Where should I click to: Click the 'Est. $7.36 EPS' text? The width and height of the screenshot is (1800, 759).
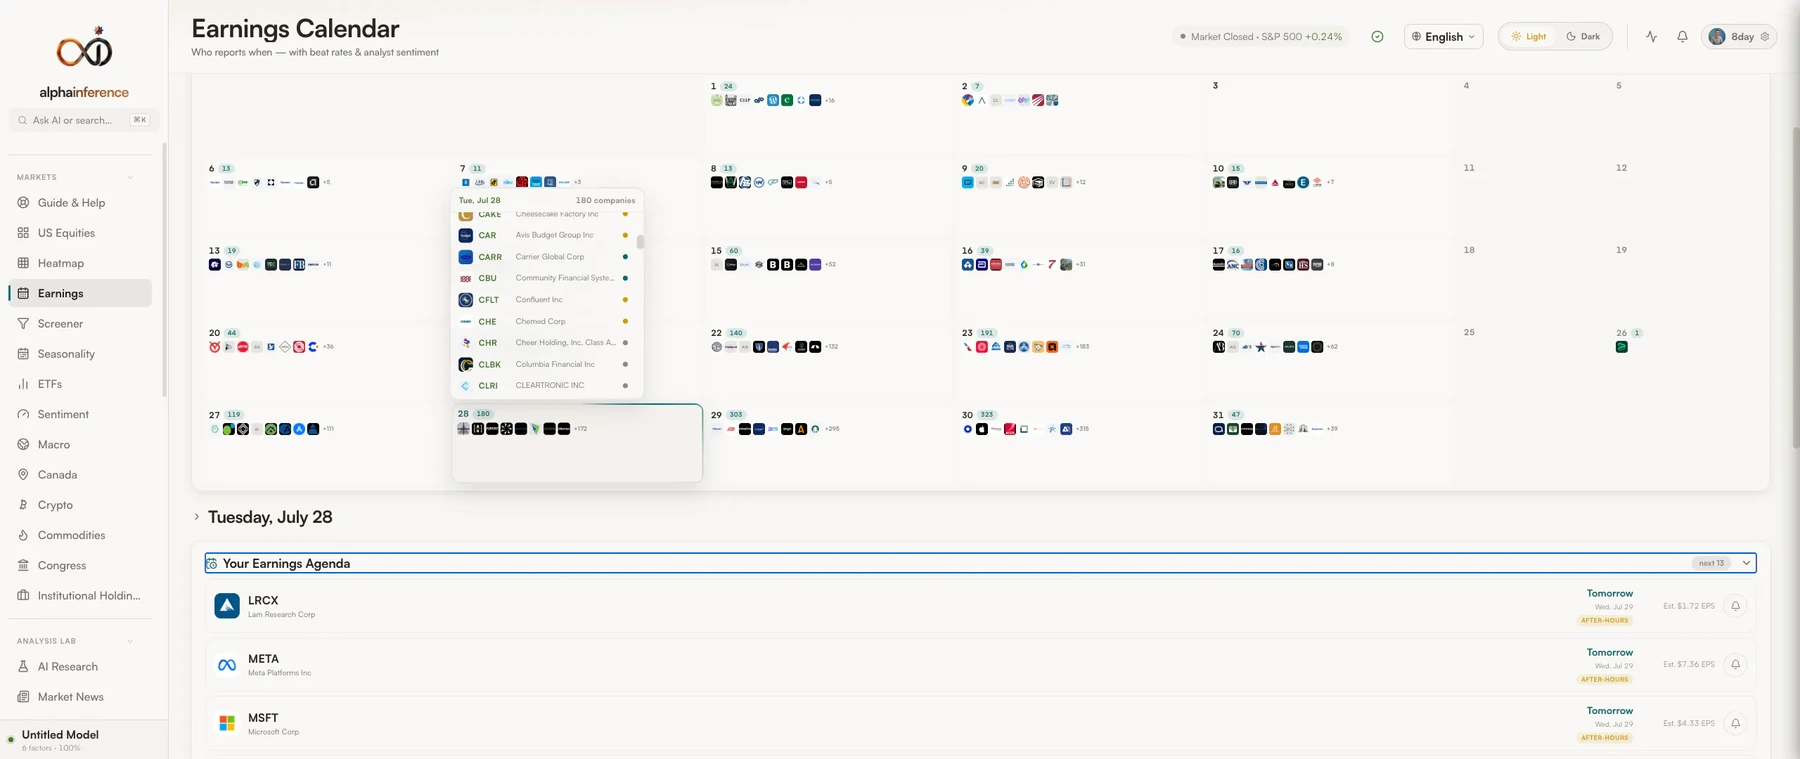pos(1689,664)
